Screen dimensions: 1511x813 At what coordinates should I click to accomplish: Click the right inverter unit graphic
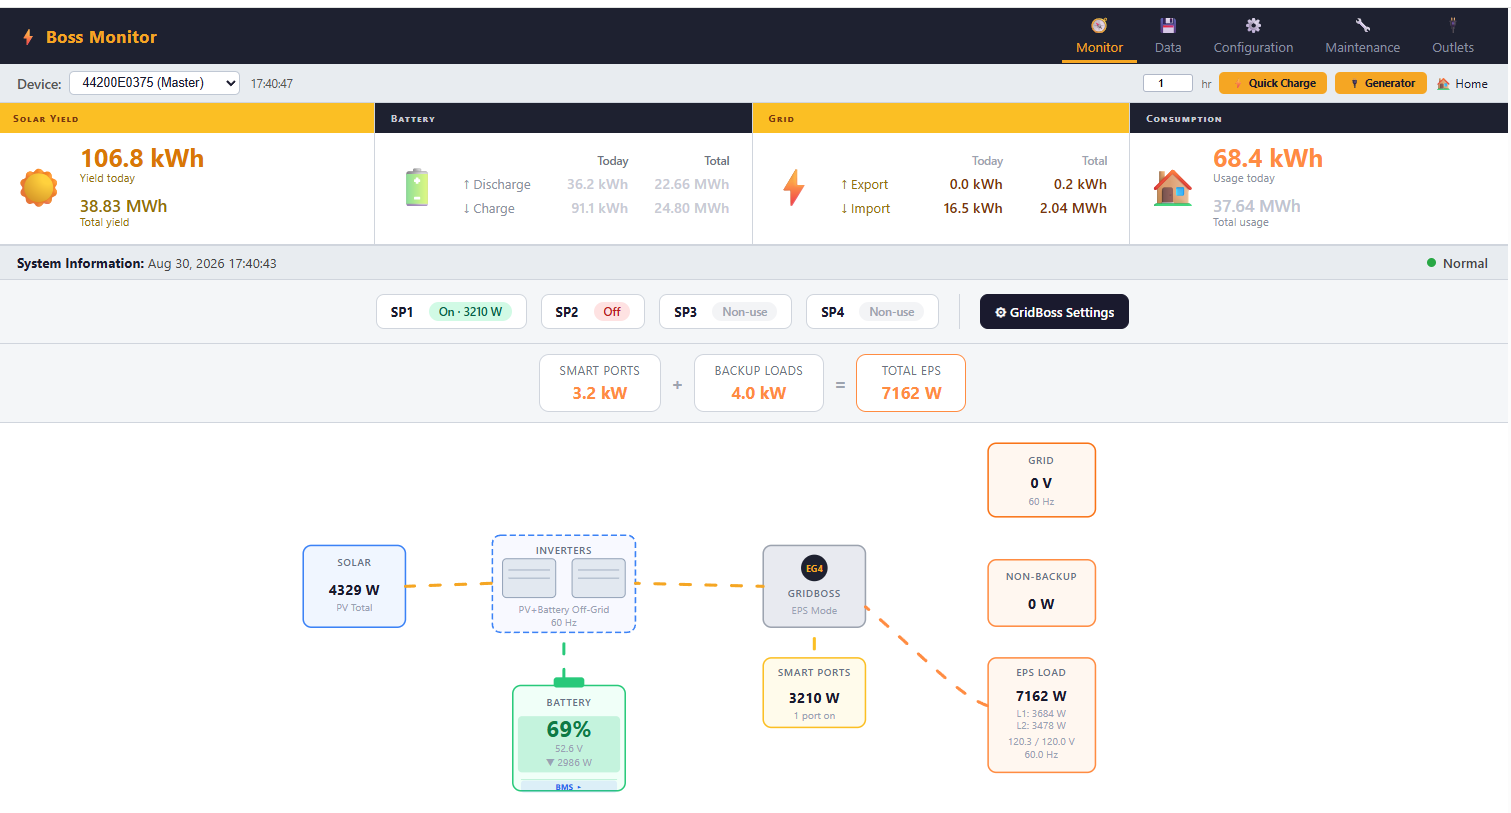599,578
